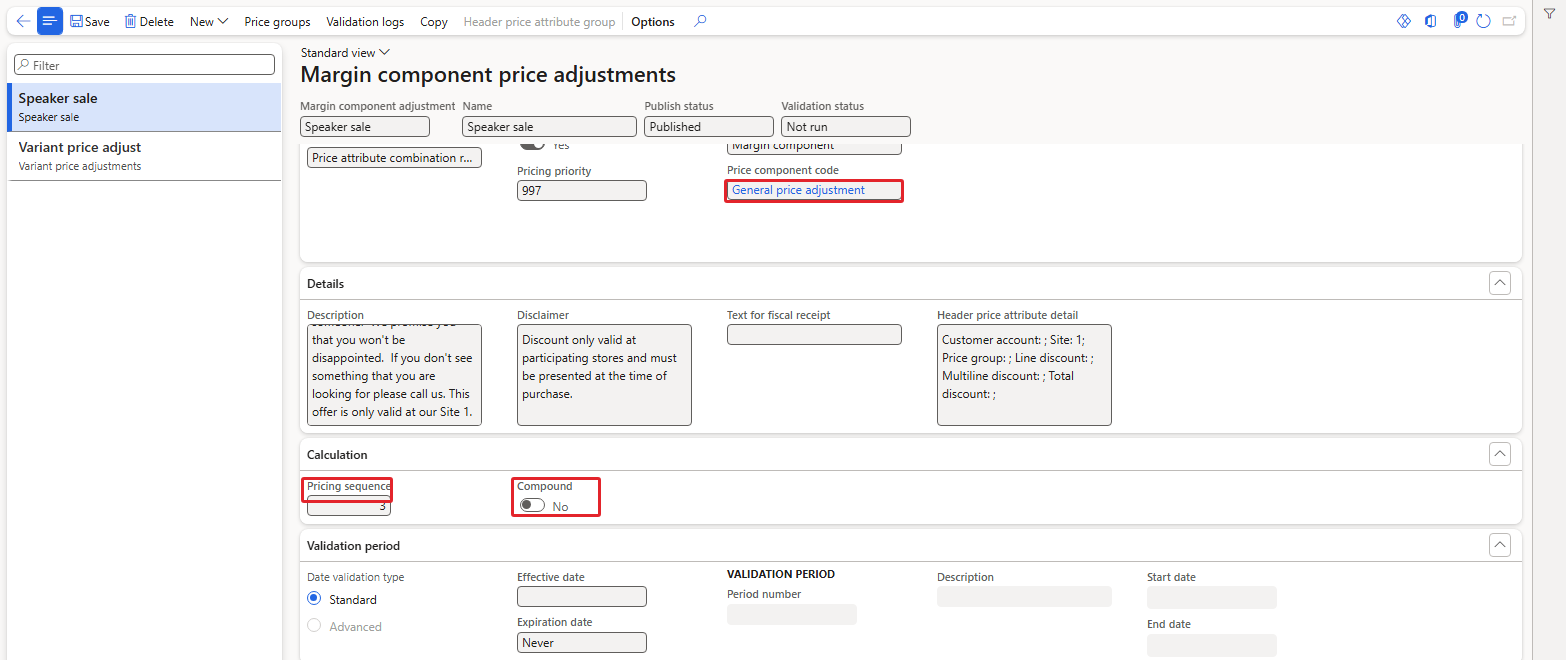Select the Speaker sale list record
Image resolution: width=1566 pixels, height=660 pixels.
[x=144, y=107]
